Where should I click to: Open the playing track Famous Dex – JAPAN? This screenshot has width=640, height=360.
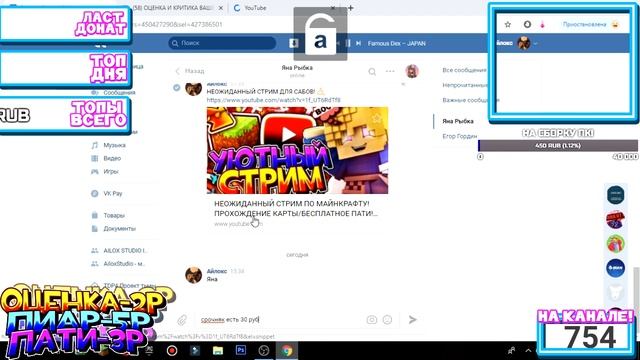point(396,43)
